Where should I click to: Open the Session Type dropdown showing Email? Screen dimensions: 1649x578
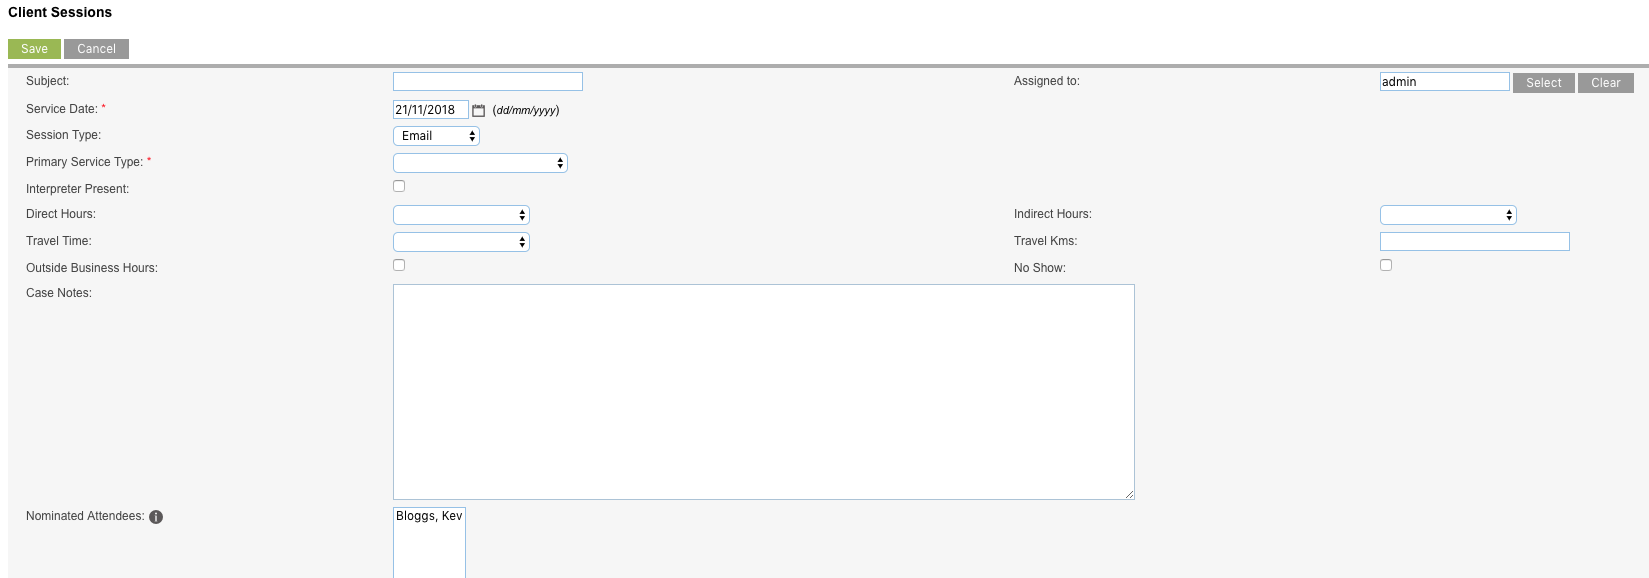(436, 136)
